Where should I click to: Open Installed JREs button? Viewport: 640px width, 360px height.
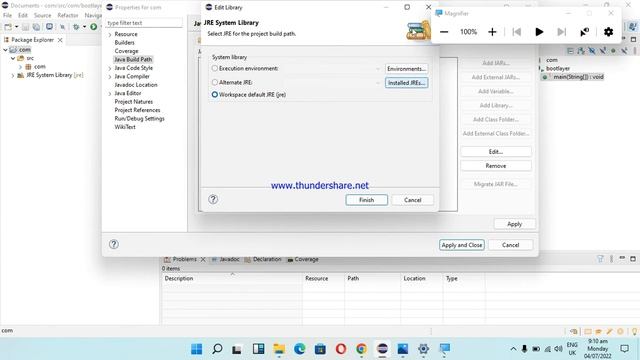(407, 82)
